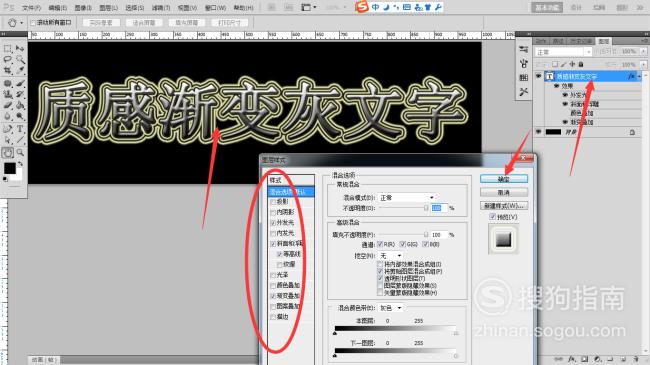
Task: Open the 文件 menu in the menu bar
Action: [x=32, y=8]
